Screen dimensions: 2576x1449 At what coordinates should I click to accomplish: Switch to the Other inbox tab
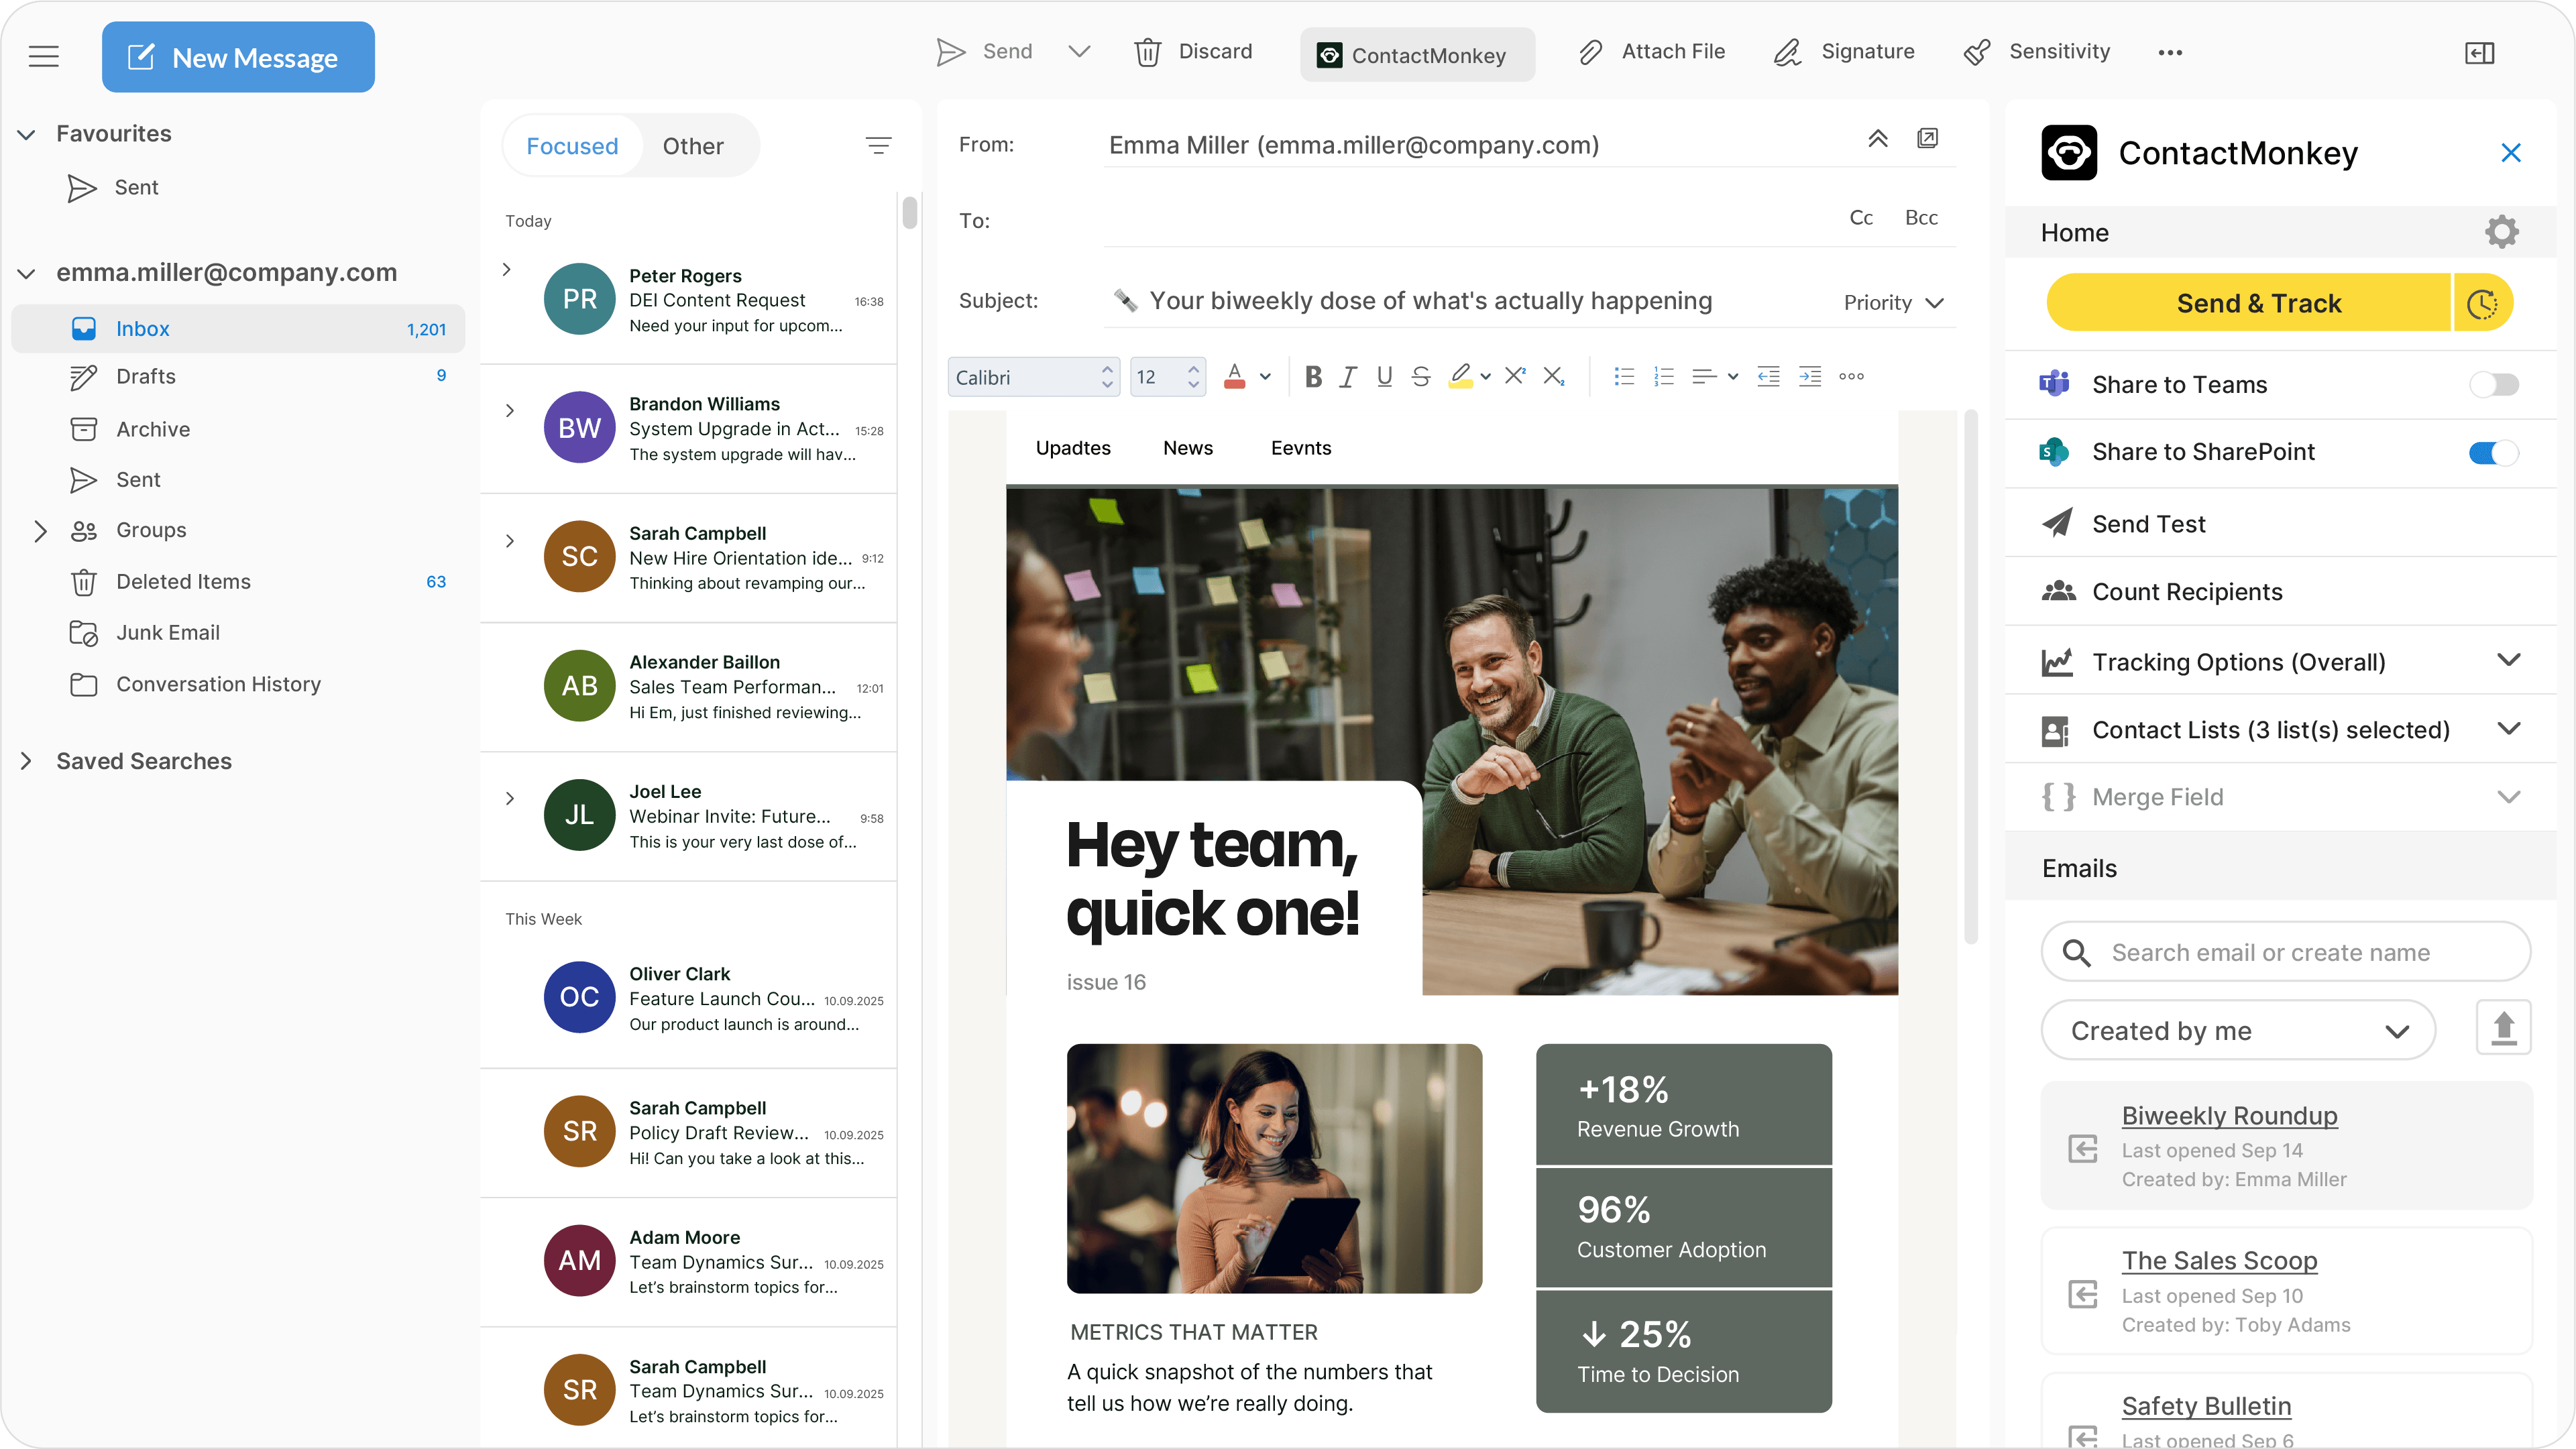click(693, 146)
